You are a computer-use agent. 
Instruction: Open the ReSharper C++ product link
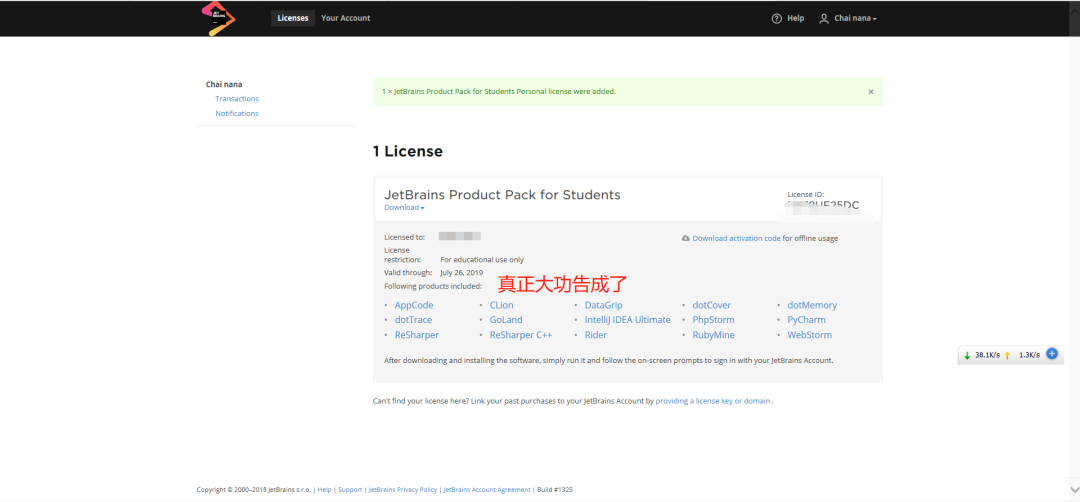pyautogui.click(x=521, y=335)
